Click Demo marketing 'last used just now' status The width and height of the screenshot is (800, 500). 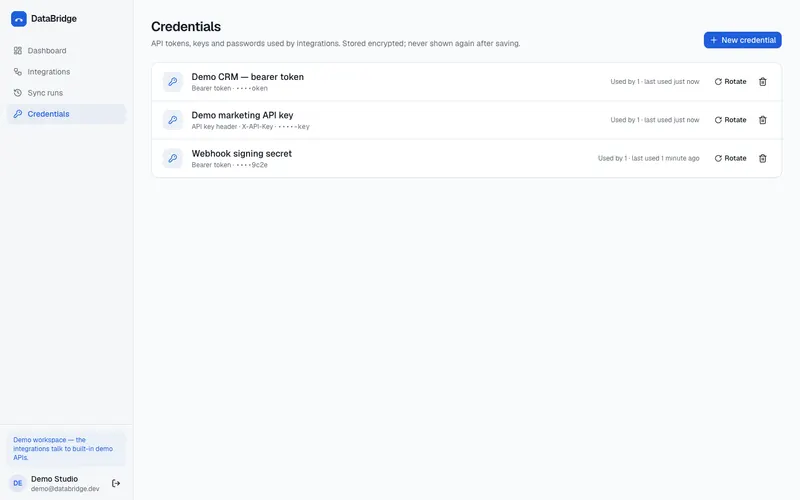pyautogui.click(x=655, y=120)
